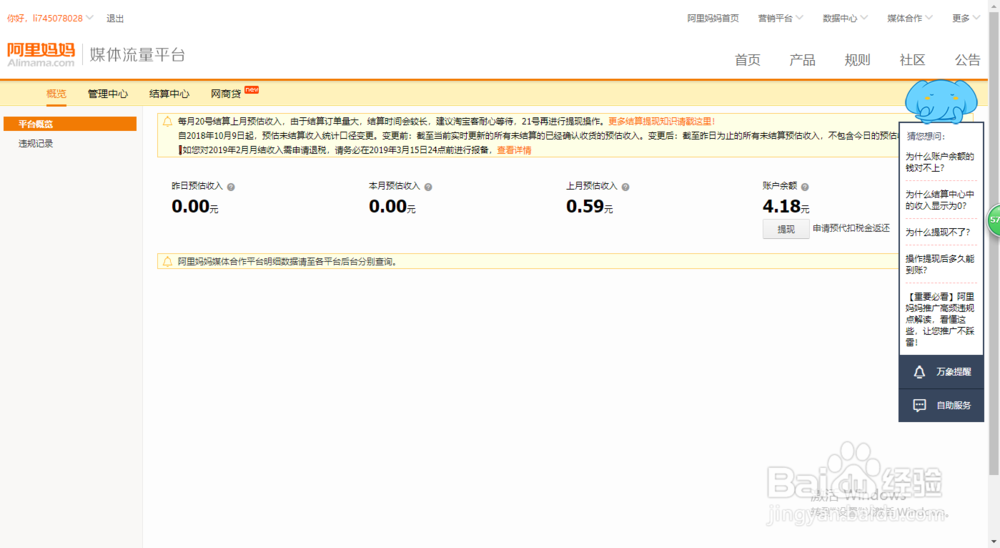This screenshot has width=1000, height=548.
Task: Click the bell icon beside 万象提醒
Action: click(x=919, y=372)
